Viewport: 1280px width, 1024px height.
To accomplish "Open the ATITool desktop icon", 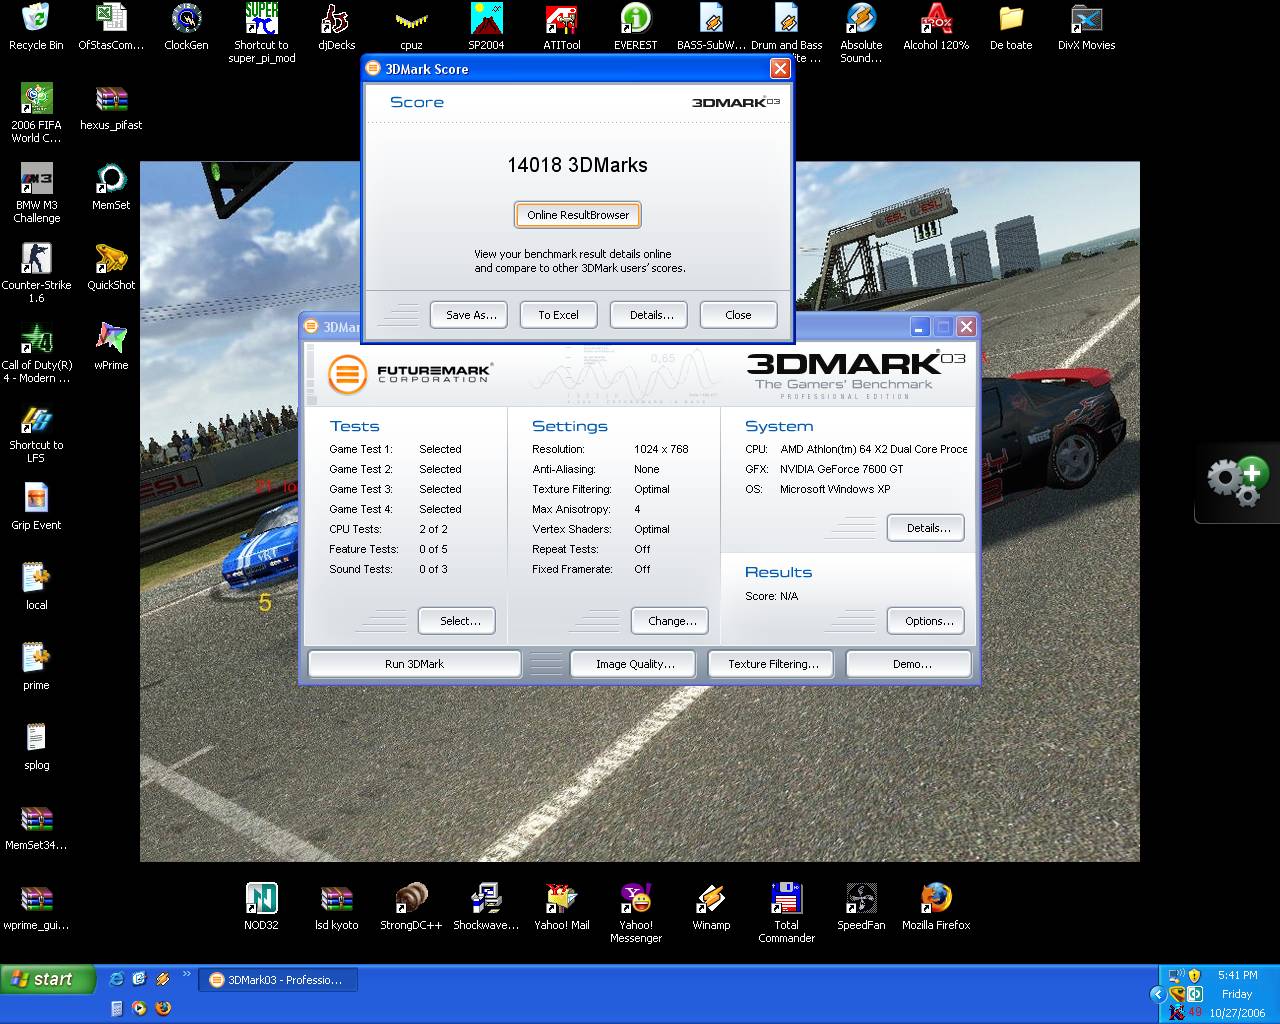I will click(561, 27).
